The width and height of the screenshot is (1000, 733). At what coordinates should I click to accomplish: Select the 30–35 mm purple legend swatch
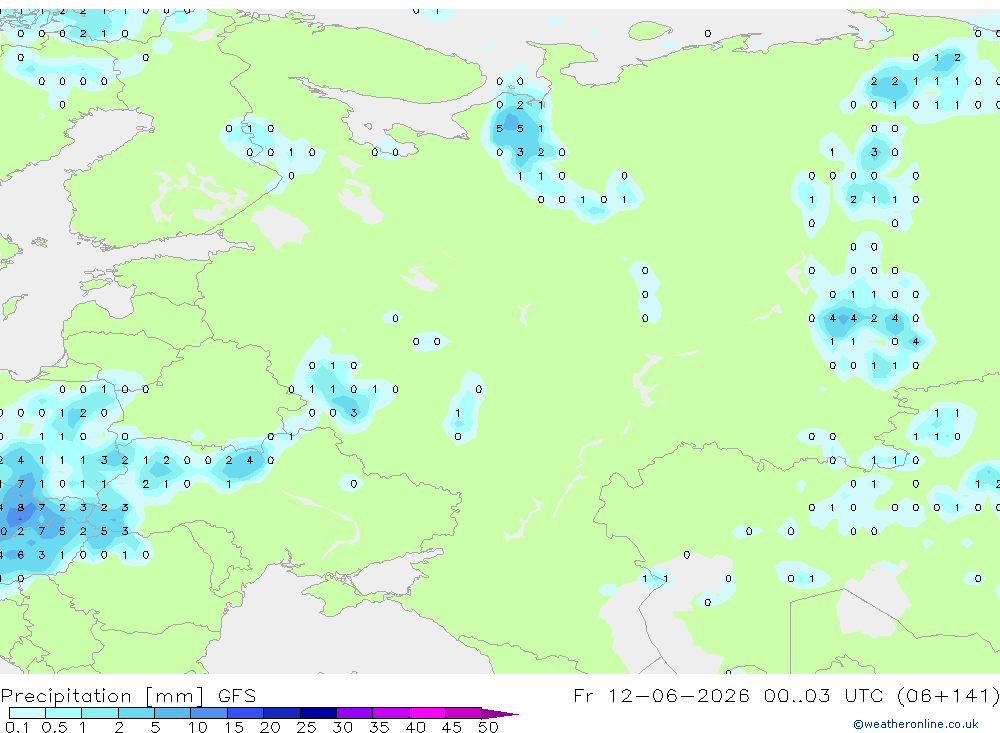pos(355,713)
